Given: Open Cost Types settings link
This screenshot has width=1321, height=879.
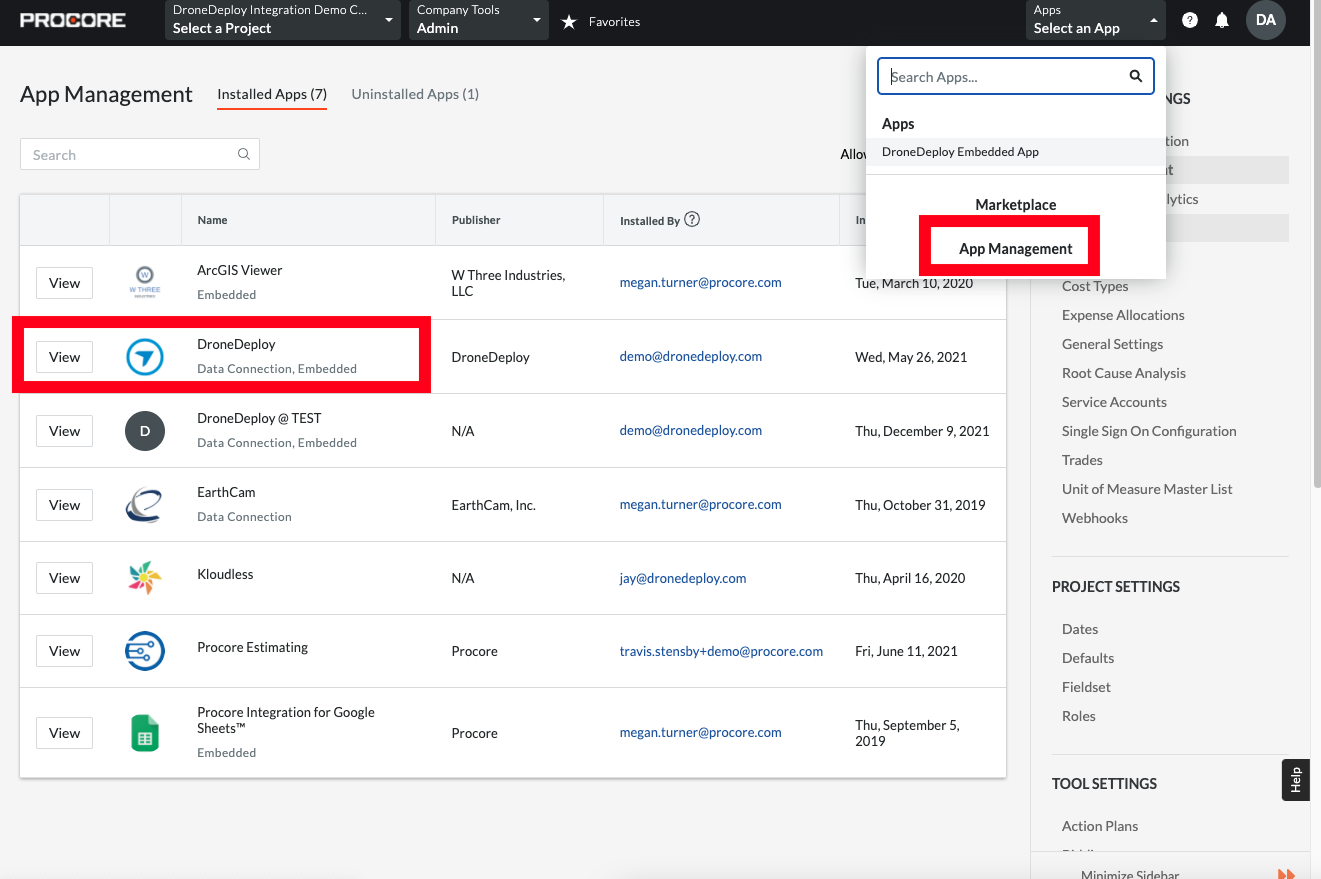Looking at the screenshot, I should click(x=1095, y=286).
